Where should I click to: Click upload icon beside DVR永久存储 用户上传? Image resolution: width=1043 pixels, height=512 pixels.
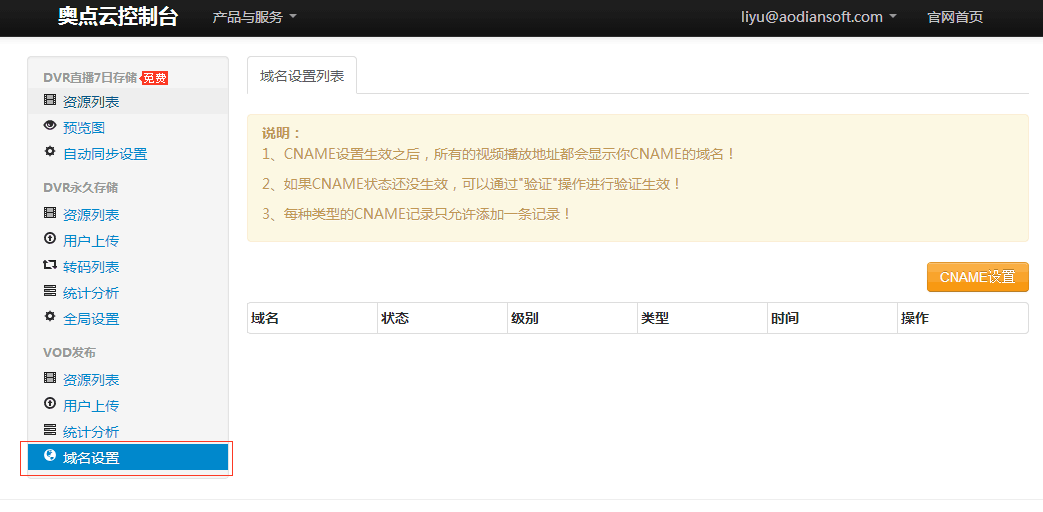tap(50, 238)
